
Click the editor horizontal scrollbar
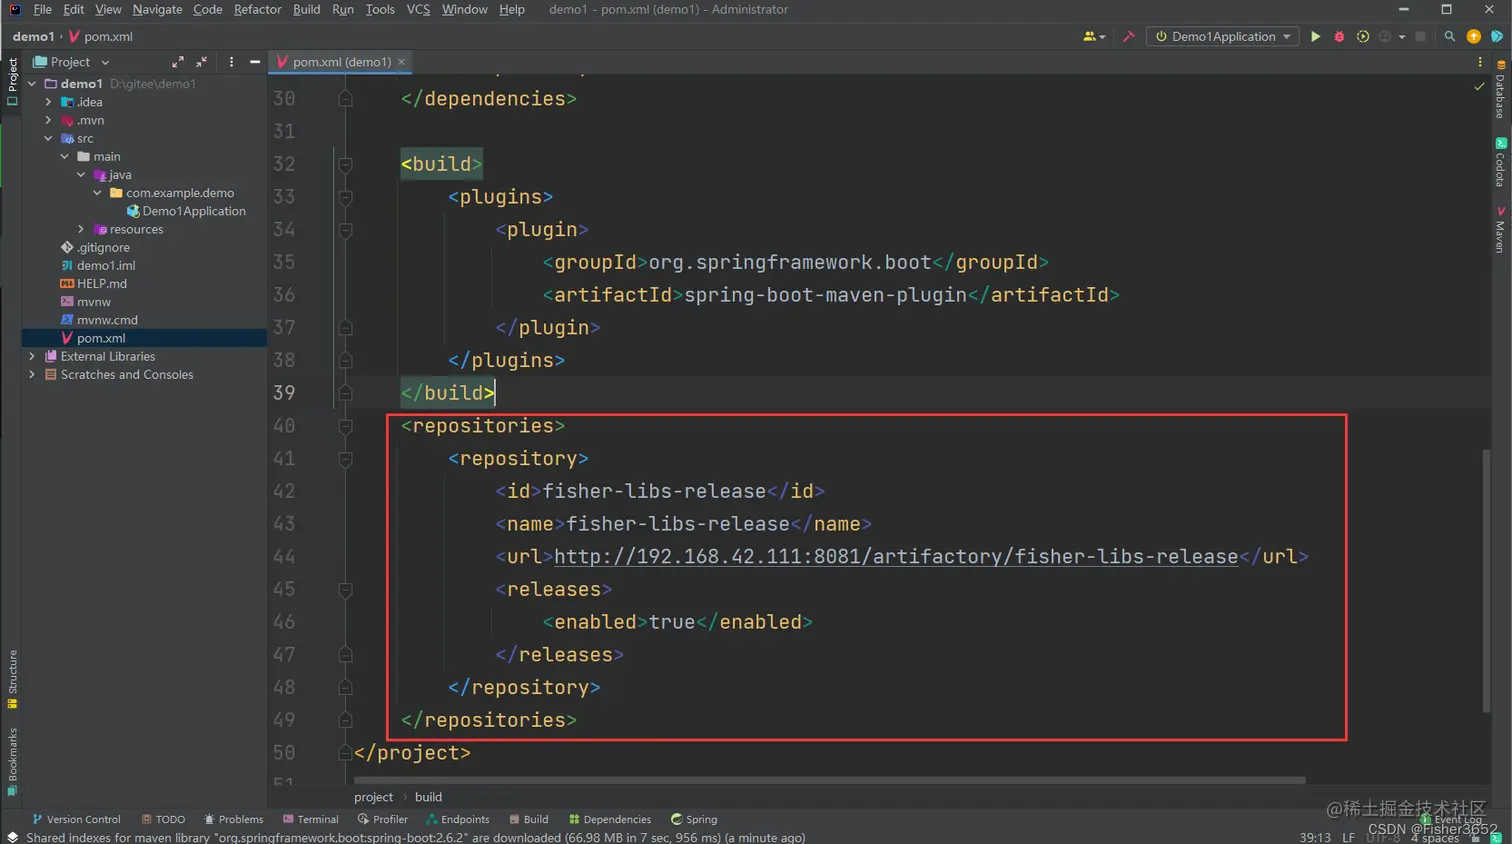[x=830, y=780]
